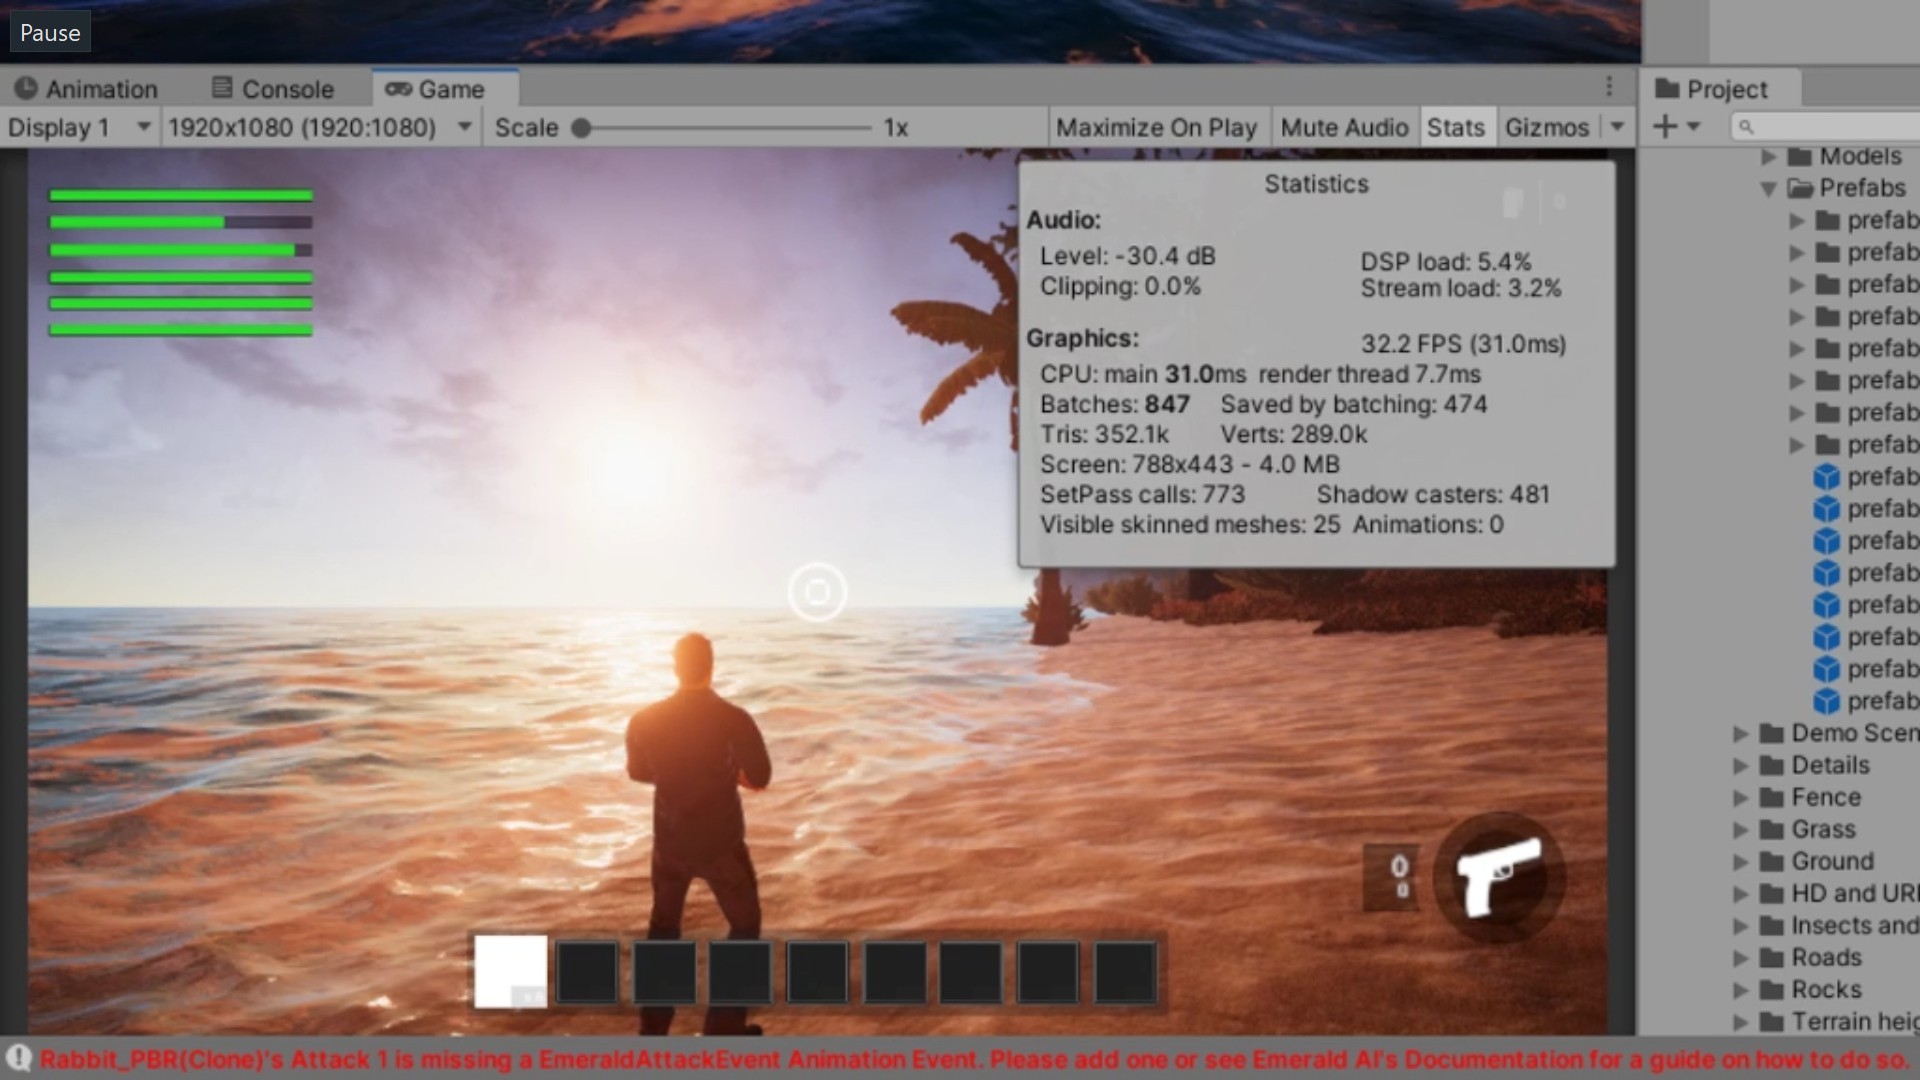1920x1080 pixels.
Task: Select the white first hotbar slot
Action: pyautogui.click(x=510, y=971)
